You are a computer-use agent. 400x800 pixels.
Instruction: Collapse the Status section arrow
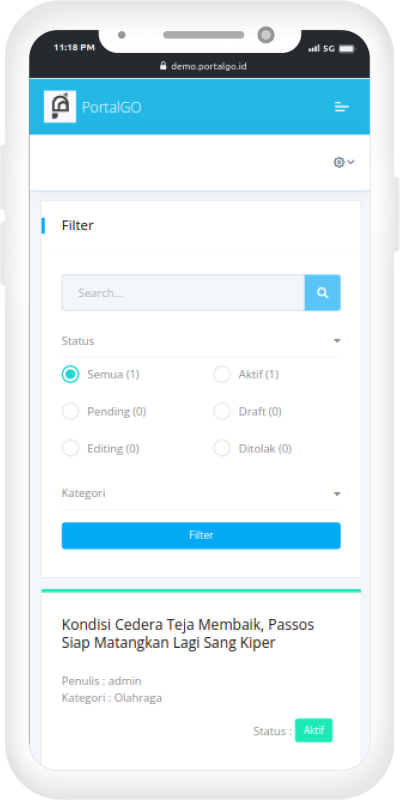tap(337, 341)
